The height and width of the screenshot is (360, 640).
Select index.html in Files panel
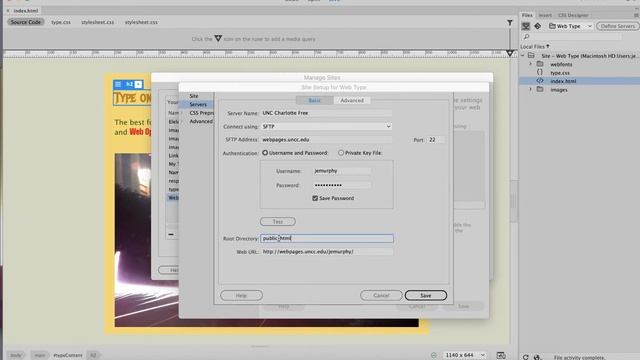pyautogui.click(x=563, y=81)
